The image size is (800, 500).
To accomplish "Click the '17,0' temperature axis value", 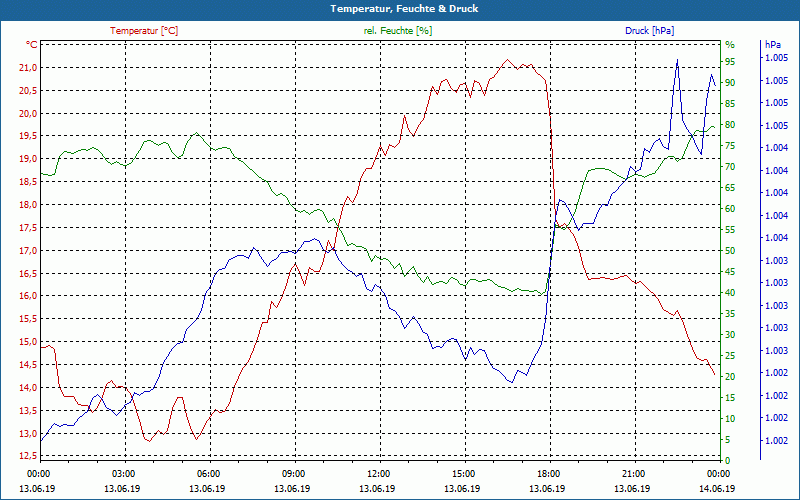I will point(28,251).
